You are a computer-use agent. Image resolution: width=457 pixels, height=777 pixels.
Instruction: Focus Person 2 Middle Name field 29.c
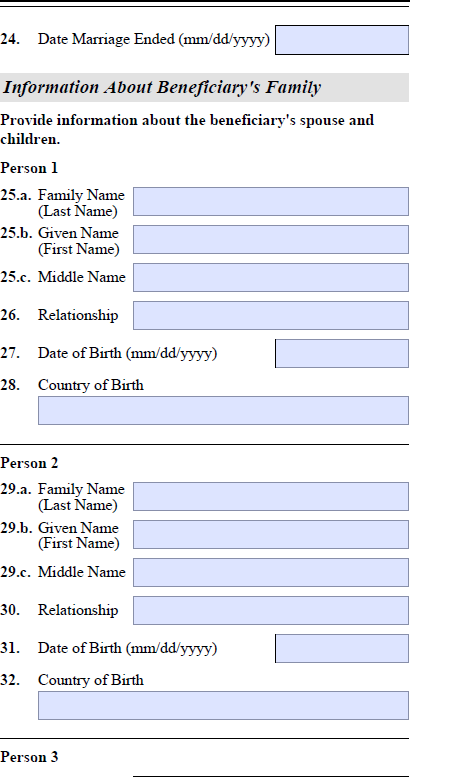[x=271, y=572]
